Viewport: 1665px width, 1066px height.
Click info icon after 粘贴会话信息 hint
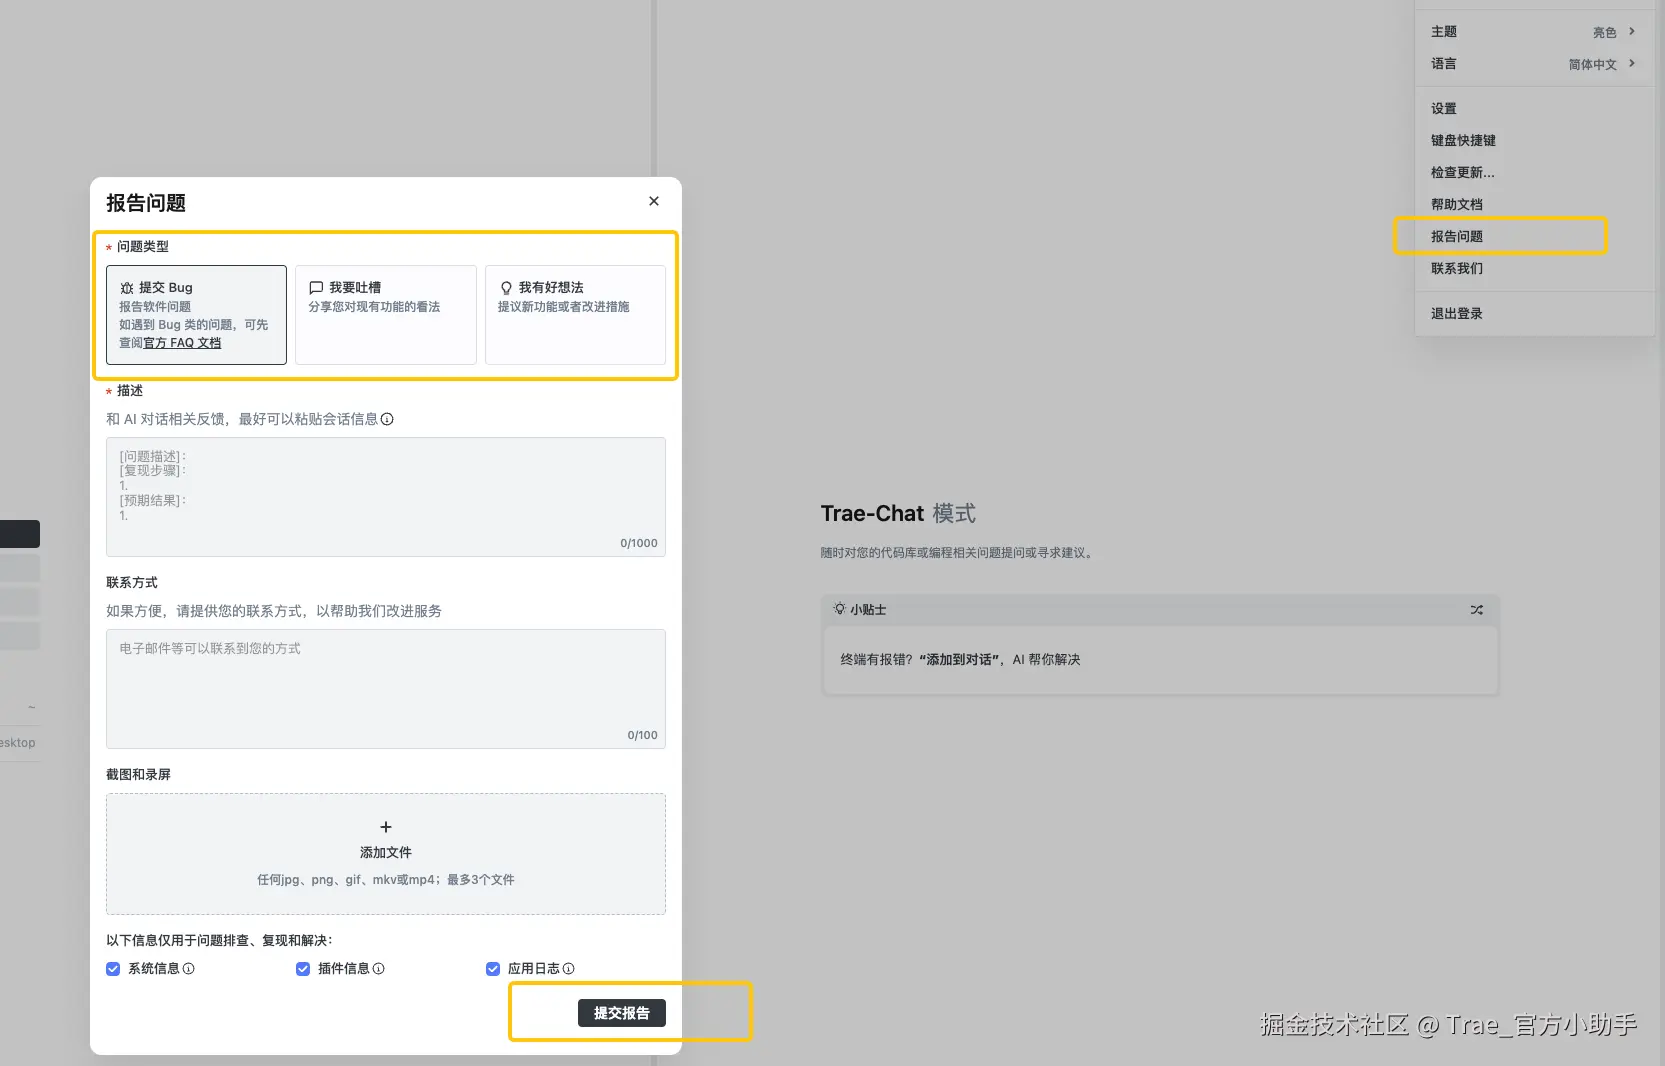click(387, 420)
